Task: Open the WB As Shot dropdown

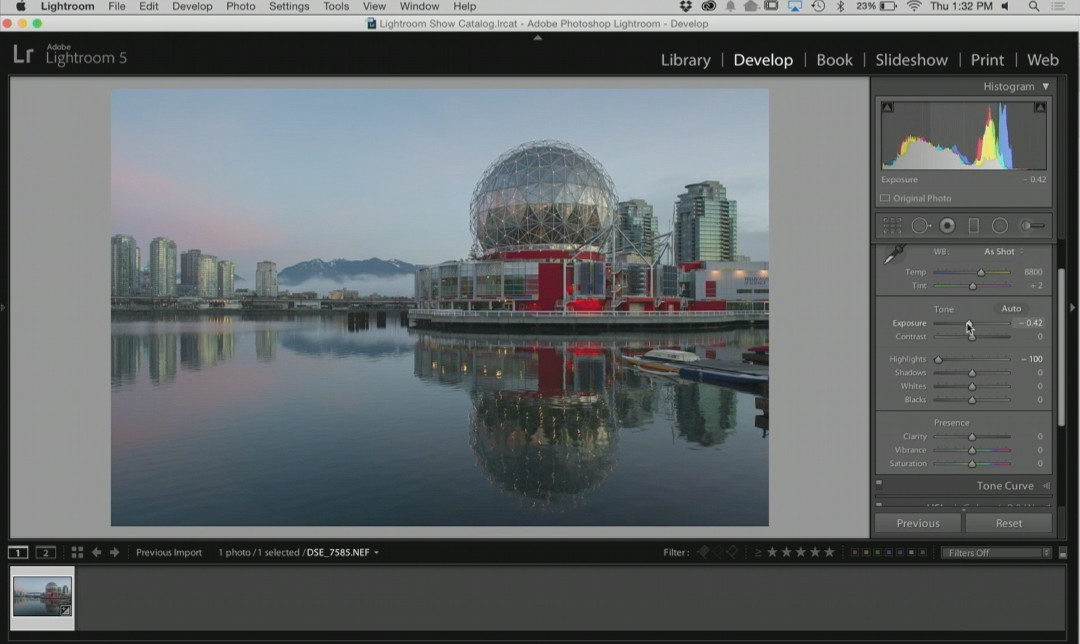Action: [x=999, y=251]
